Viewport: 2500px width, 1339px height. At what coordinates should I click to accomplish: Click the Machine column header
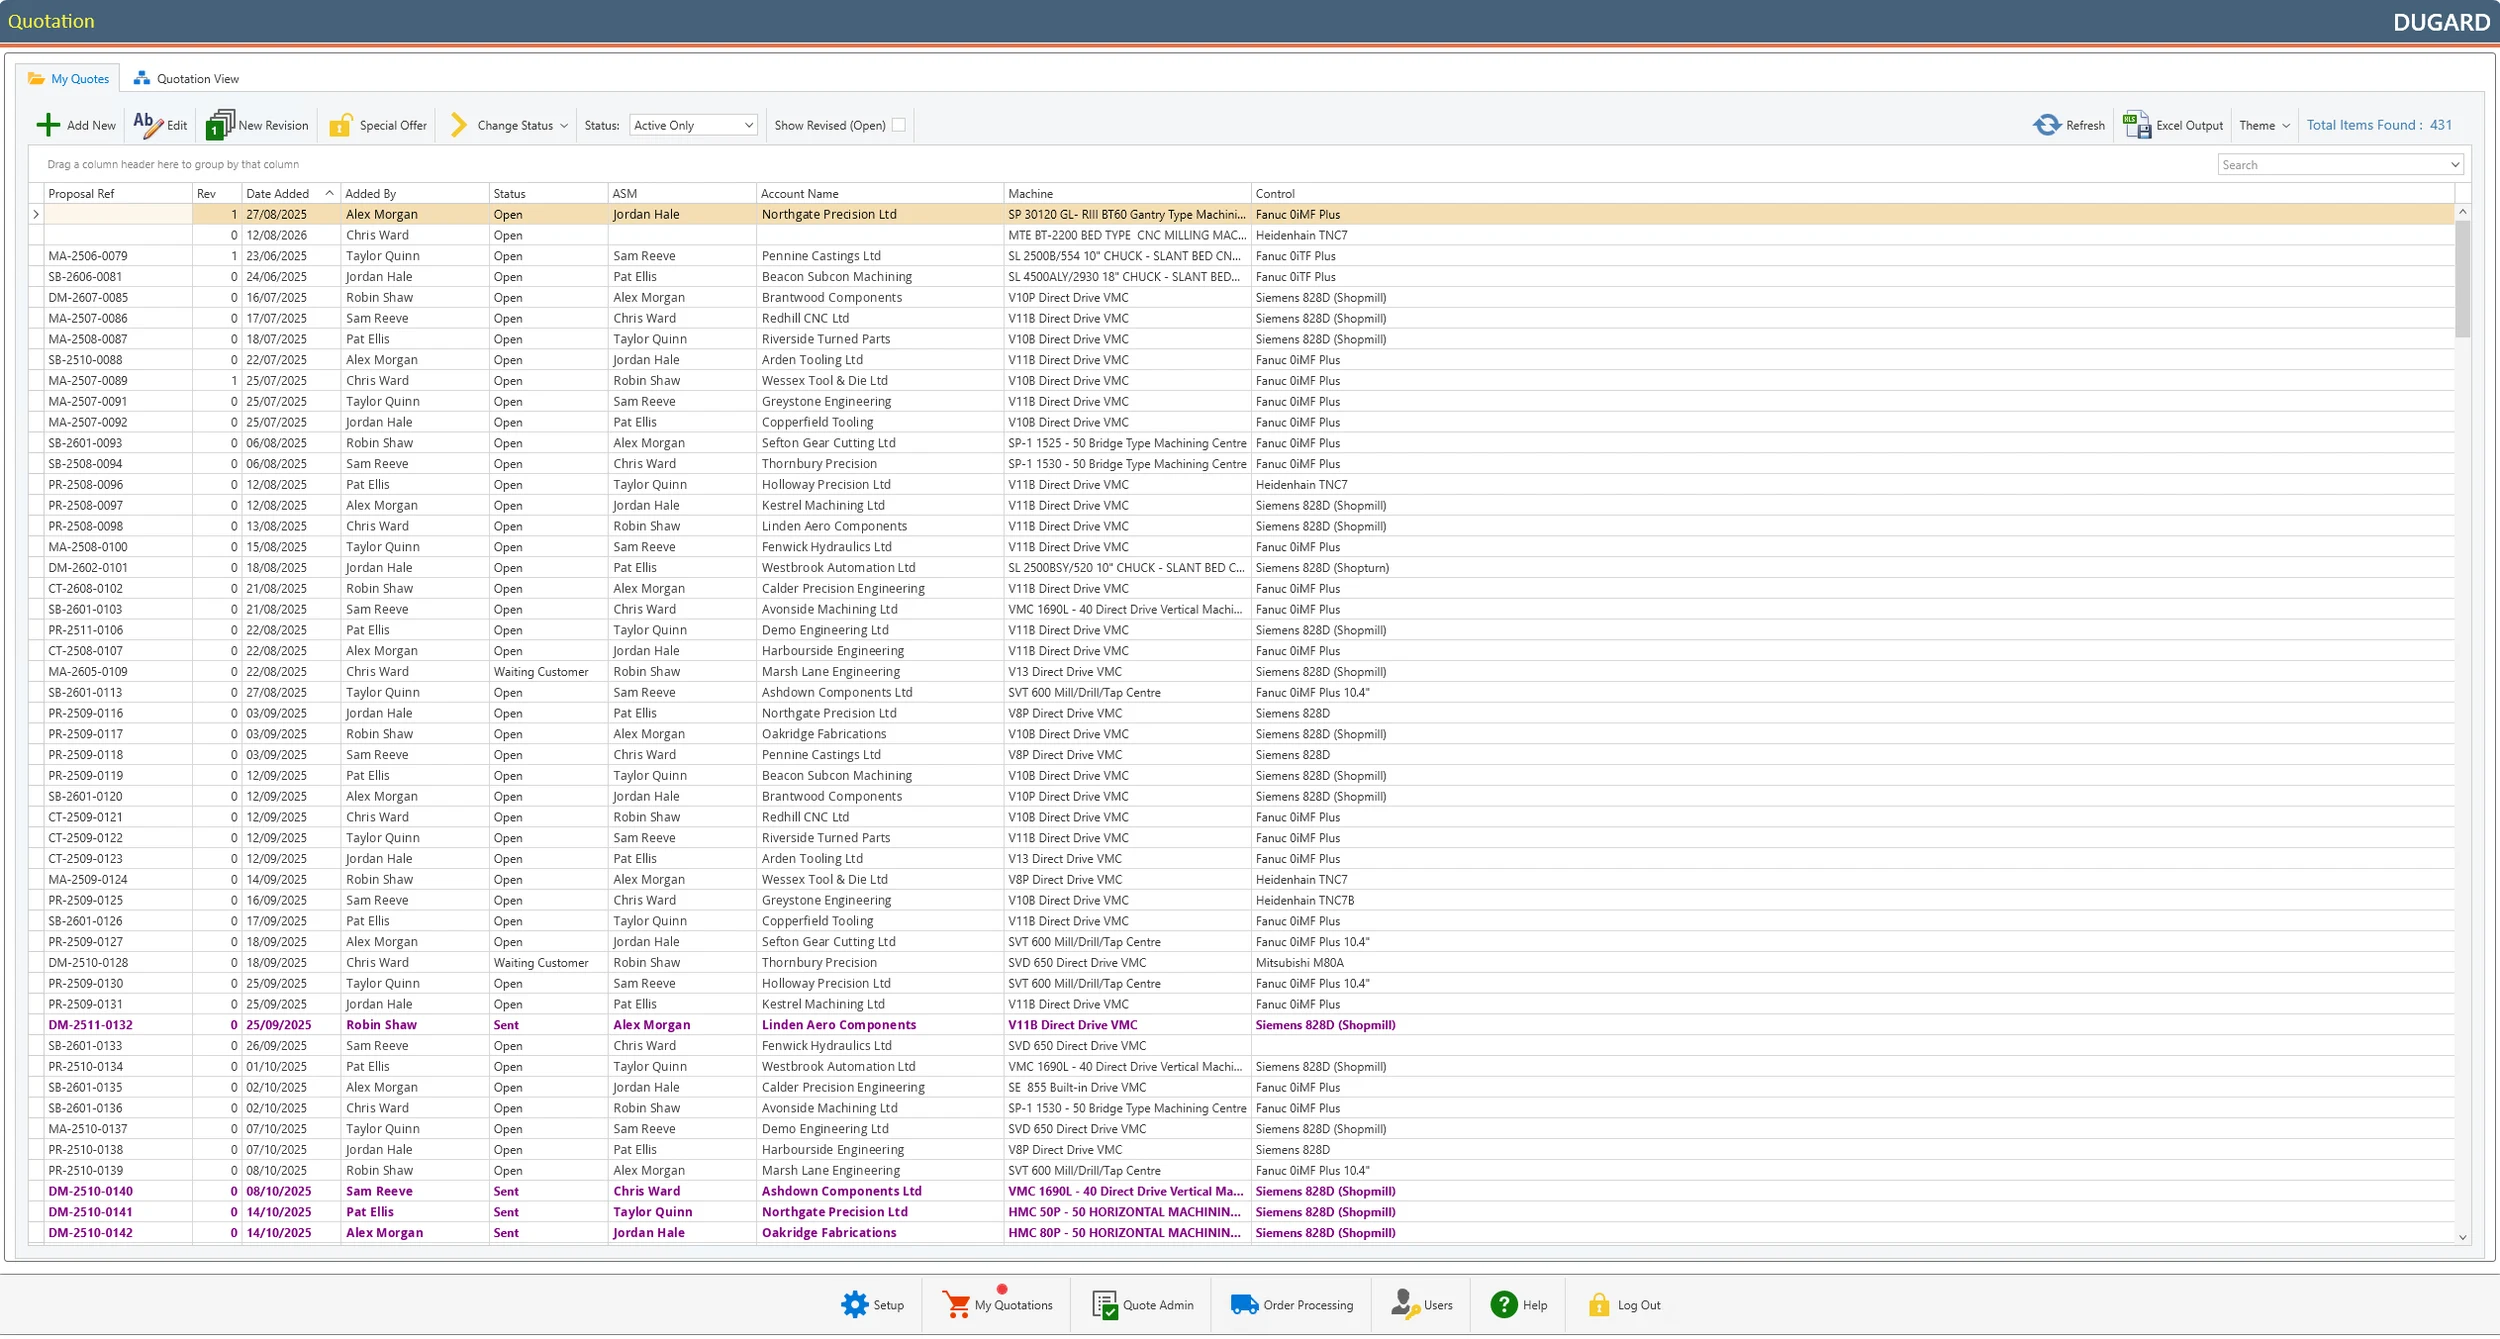click(x=1127, y=194)
